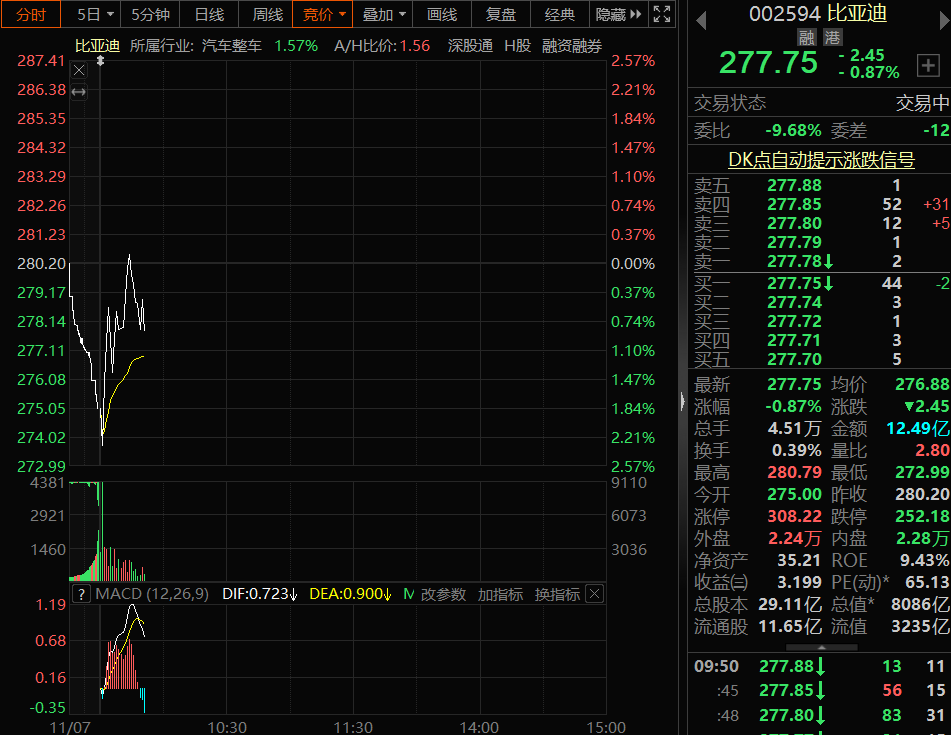This screenshot has height=735, width=951.
Task: Click the horizontal stretch arrow icon
Action: [79, 92]
